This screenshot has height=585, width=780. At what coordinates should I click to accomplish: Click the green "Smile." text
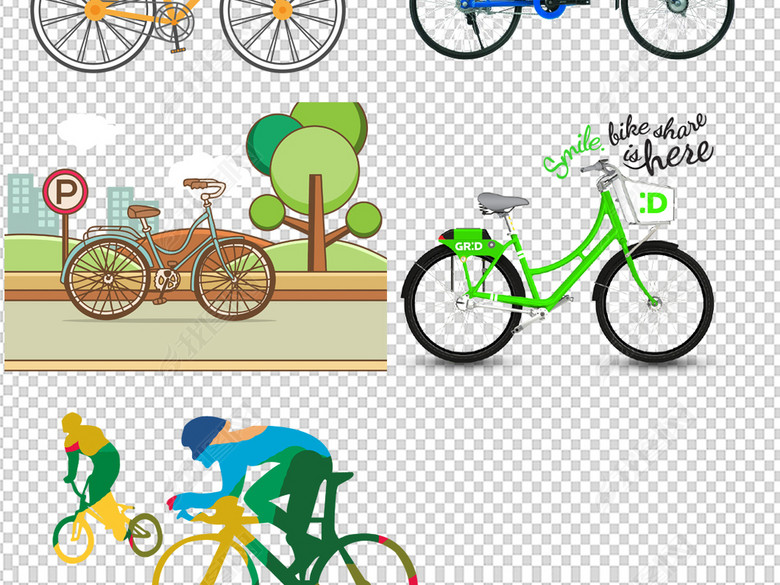click(x=573, y=154)
